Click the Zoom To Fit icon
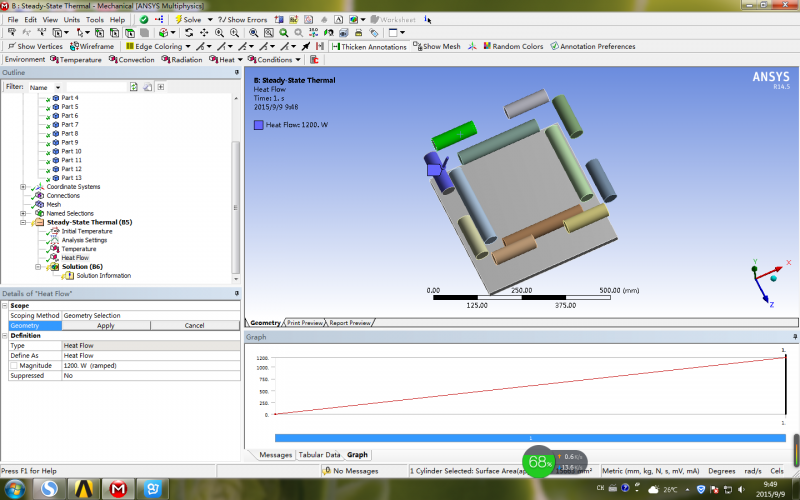800x500 pixels. tap(254, 33)
